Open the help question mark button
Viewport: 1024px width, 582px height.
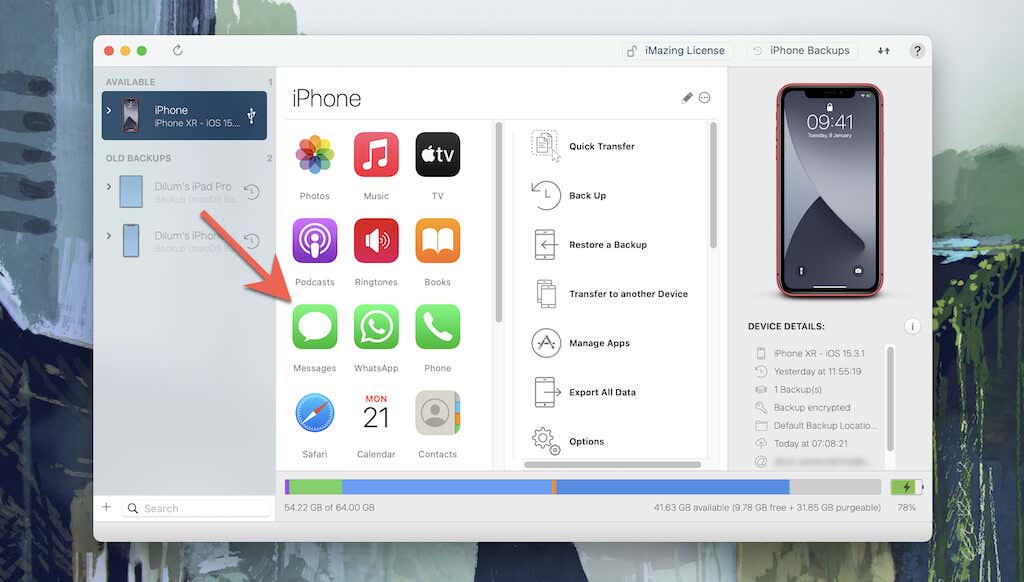click(917, 50)
